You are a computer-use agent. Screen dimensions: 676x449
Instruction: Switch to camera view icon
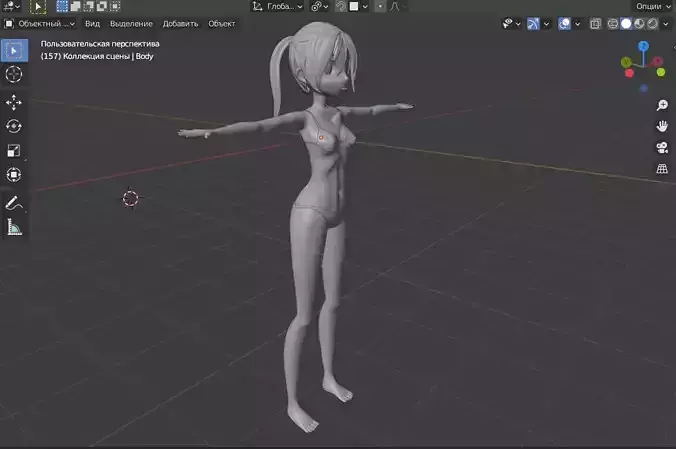[662, 147]
